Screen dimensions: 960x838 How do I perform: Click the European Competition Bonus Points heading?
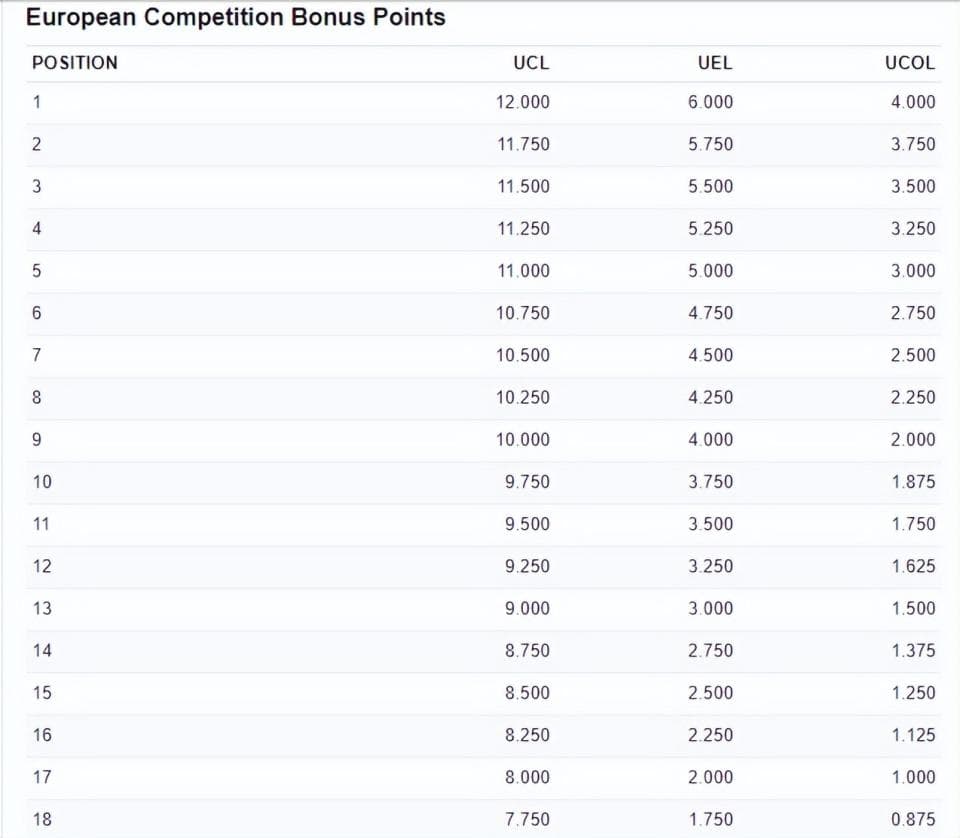click(x=236, y=17)
